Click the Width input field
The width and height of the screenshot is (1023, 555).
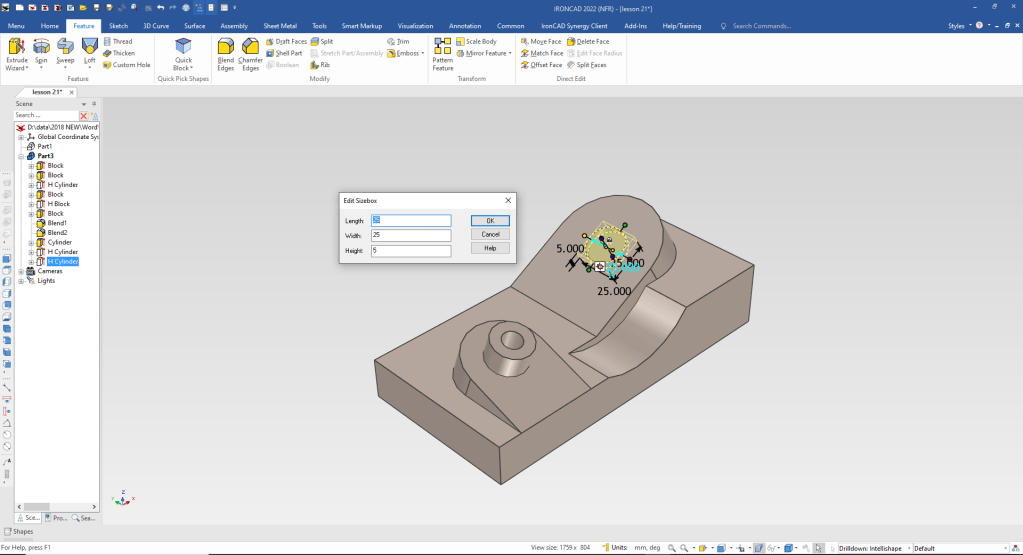coord(410,235)
